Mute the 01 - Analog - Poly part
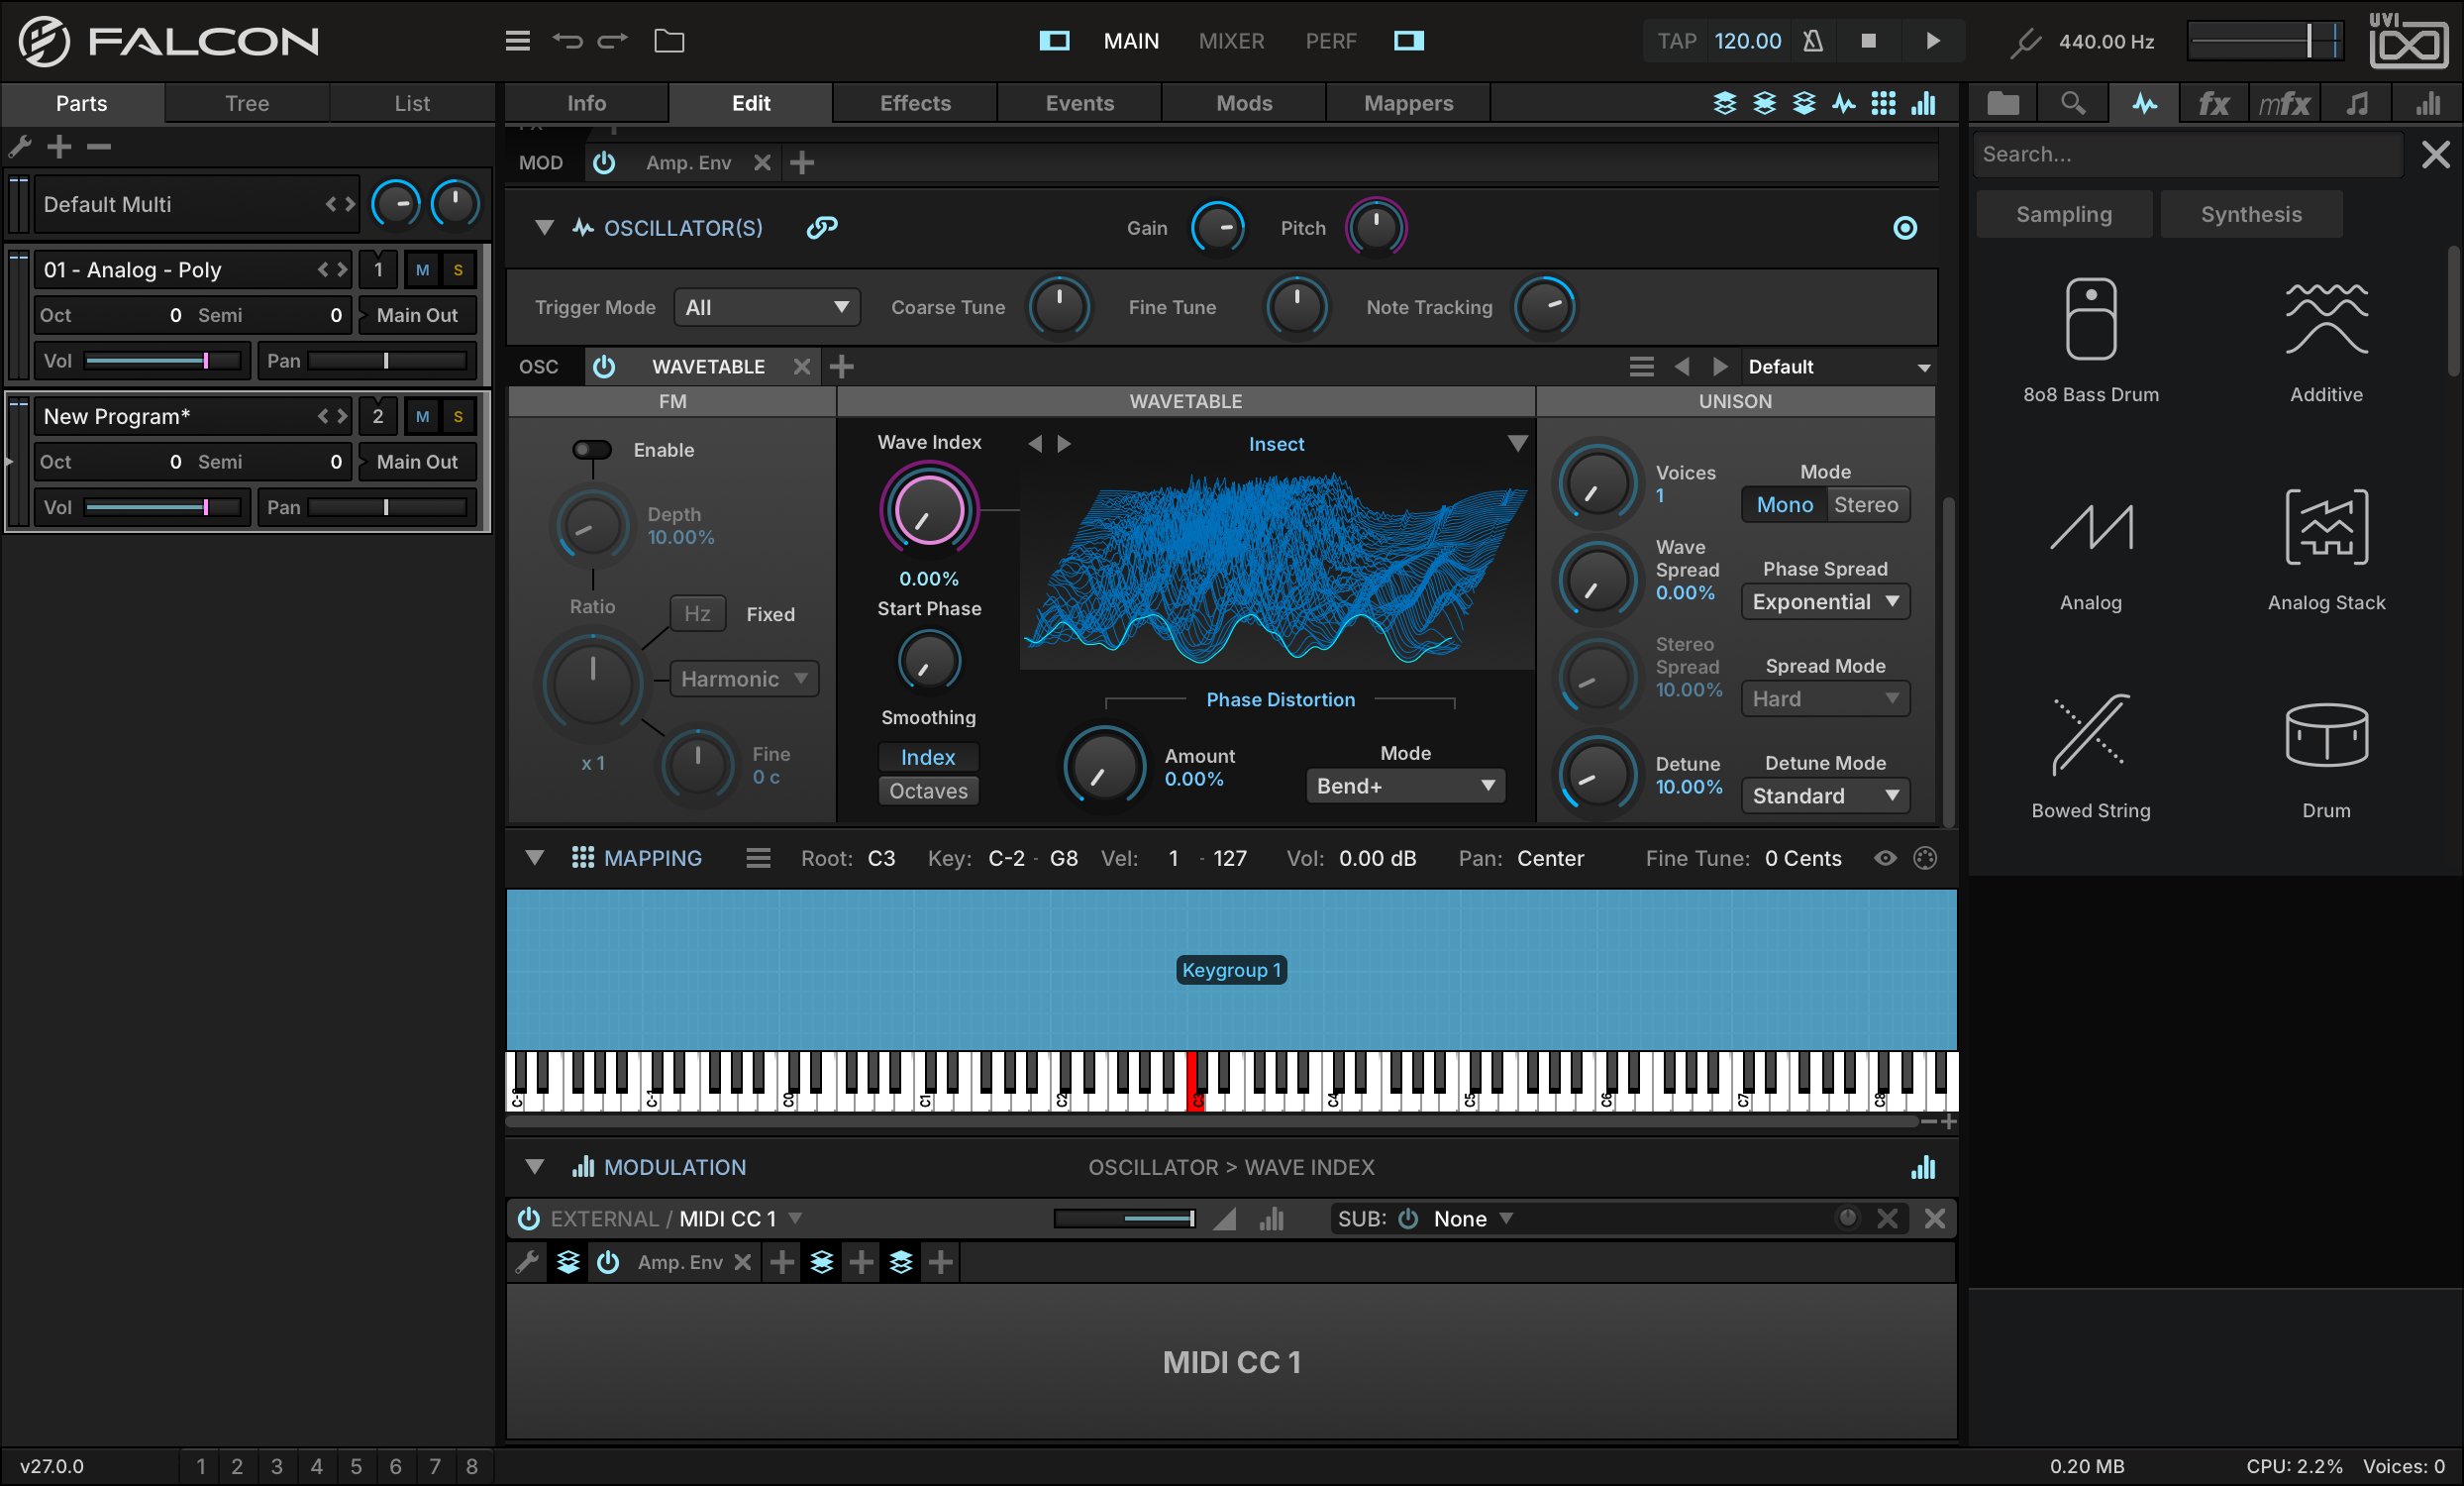The width and height of the screenshot is (2464, 1486). coord(423,270)
